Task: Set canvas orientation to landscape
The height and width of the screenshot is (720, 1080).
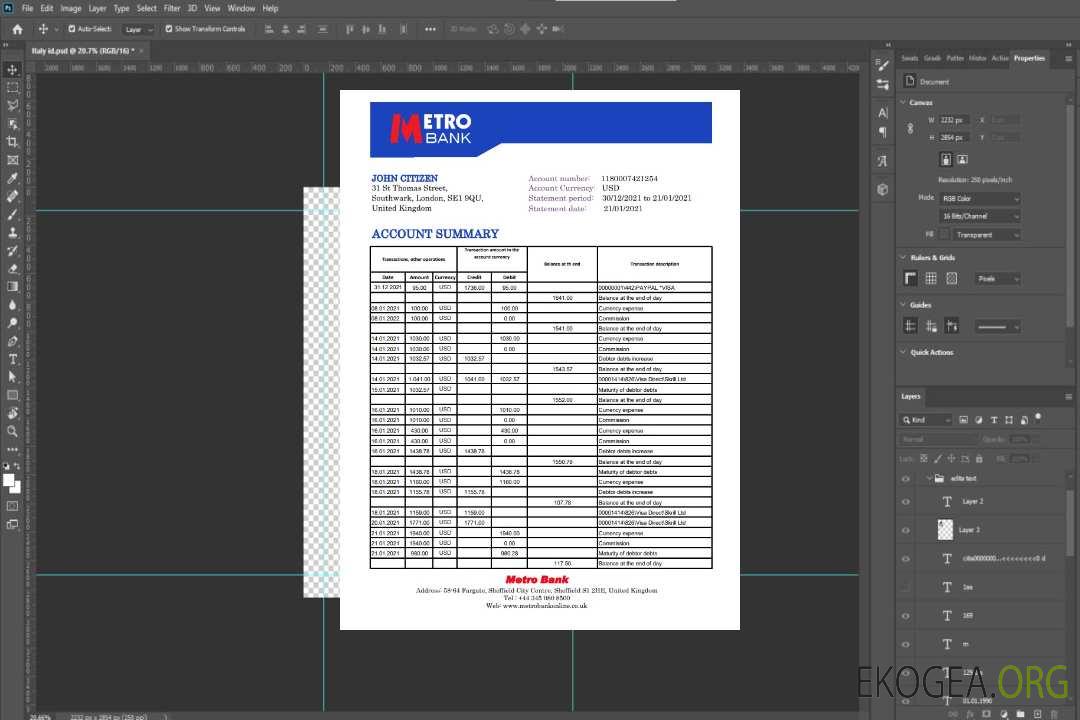Action: tap(963, 159)
